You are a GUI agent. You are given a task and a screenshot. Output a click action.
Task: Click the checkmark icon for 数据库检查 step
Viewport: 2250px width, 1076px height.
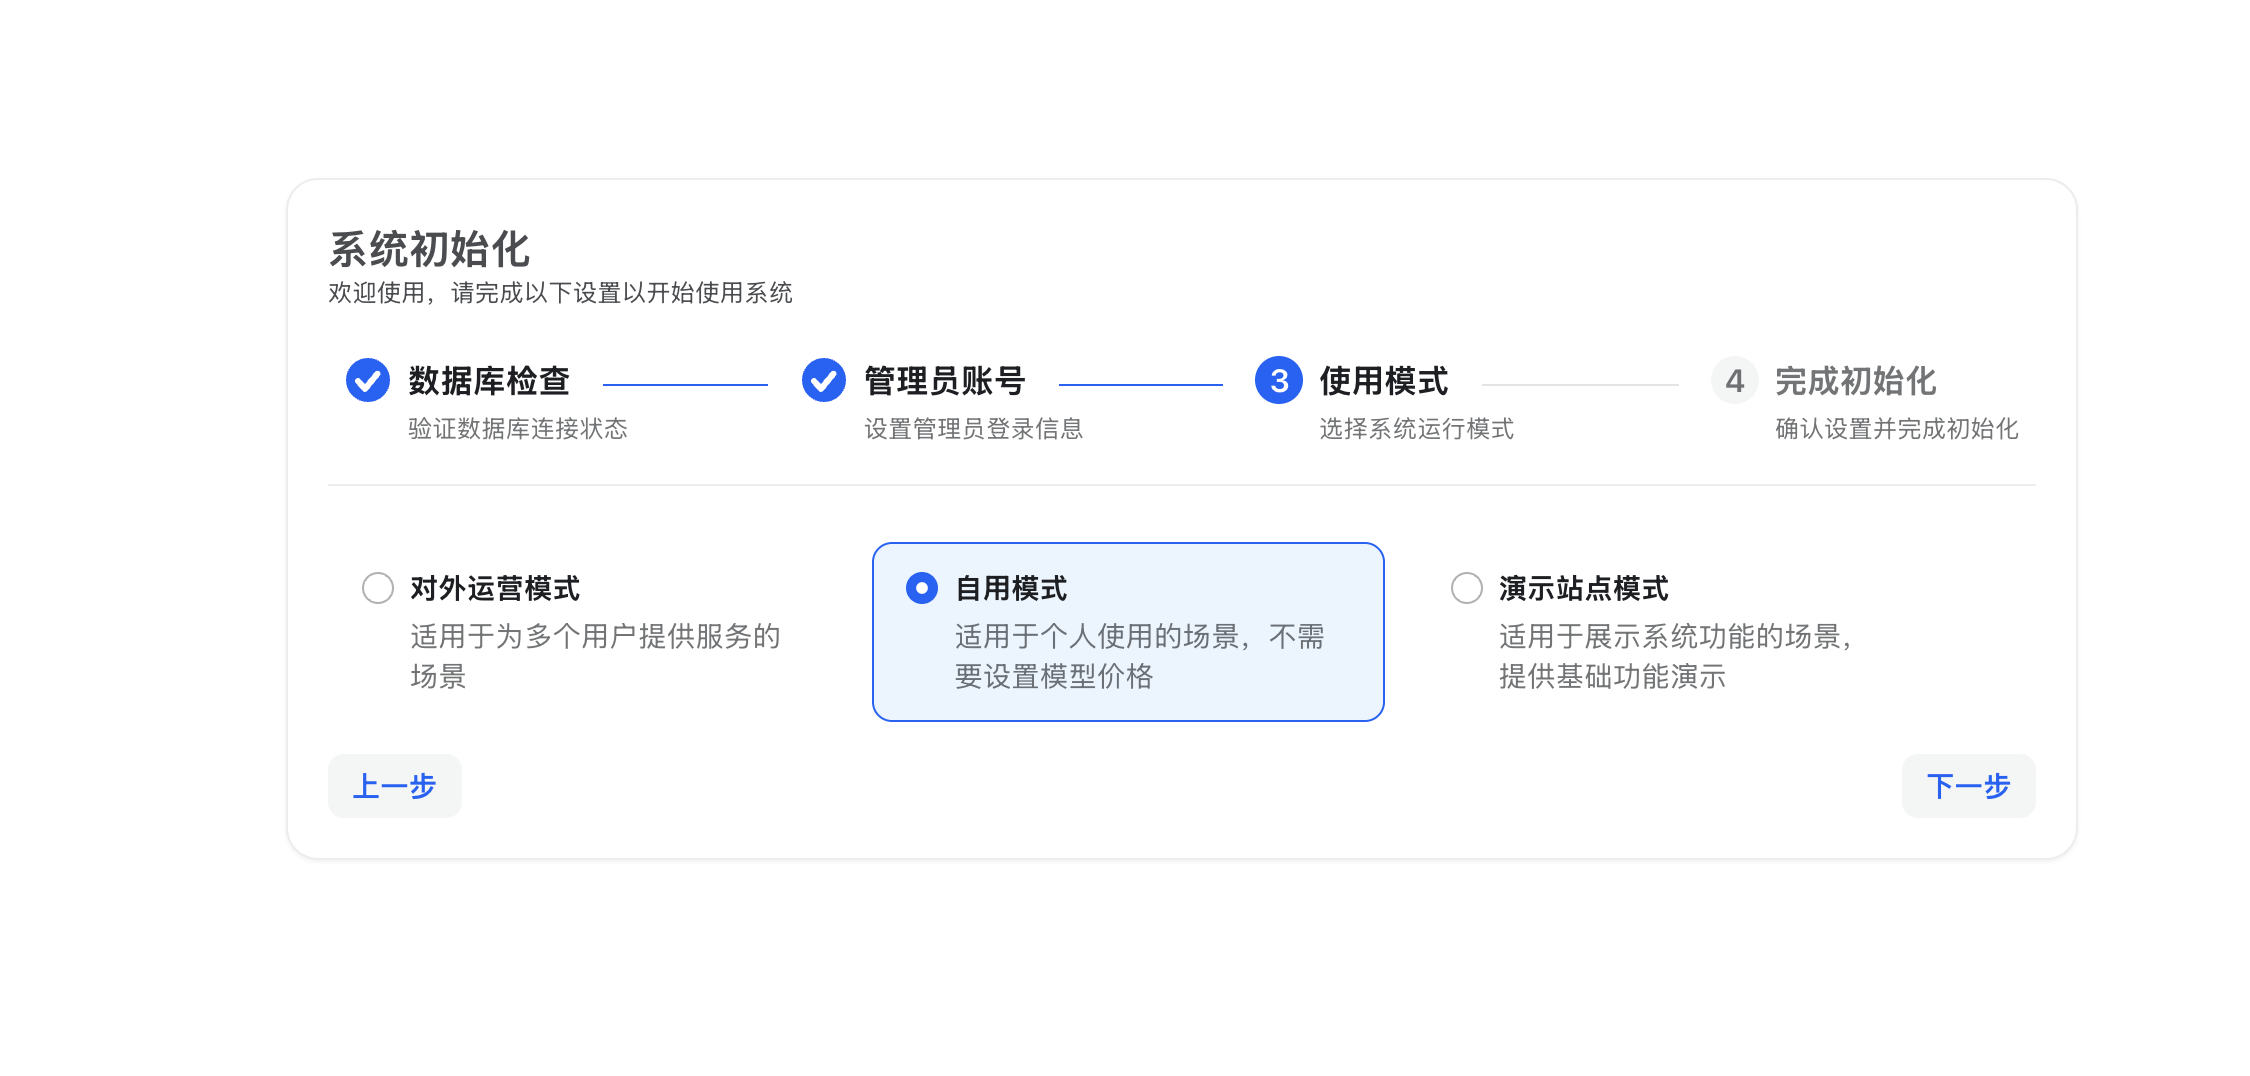[x=368, y=380]
